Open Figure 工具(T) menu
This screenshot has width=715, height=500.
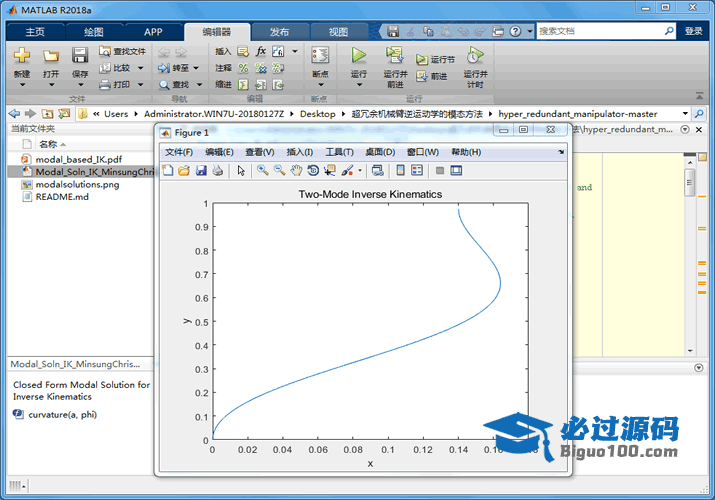click(x=339, y=152)
